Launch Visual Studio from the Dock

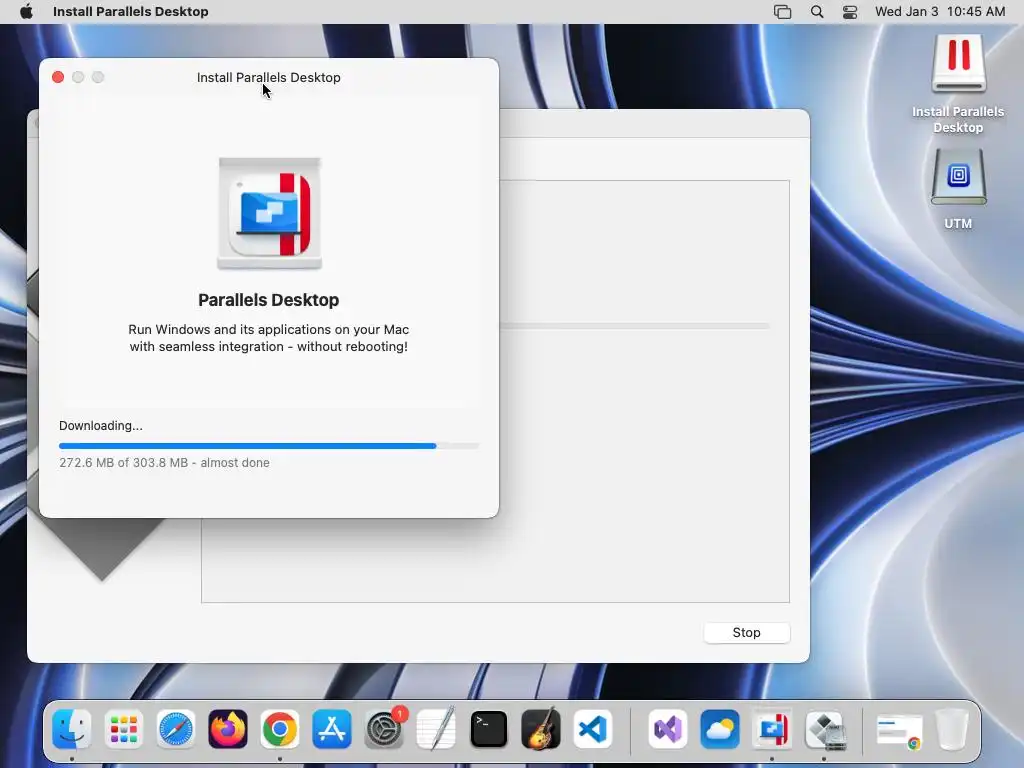[x=667, y=729]
